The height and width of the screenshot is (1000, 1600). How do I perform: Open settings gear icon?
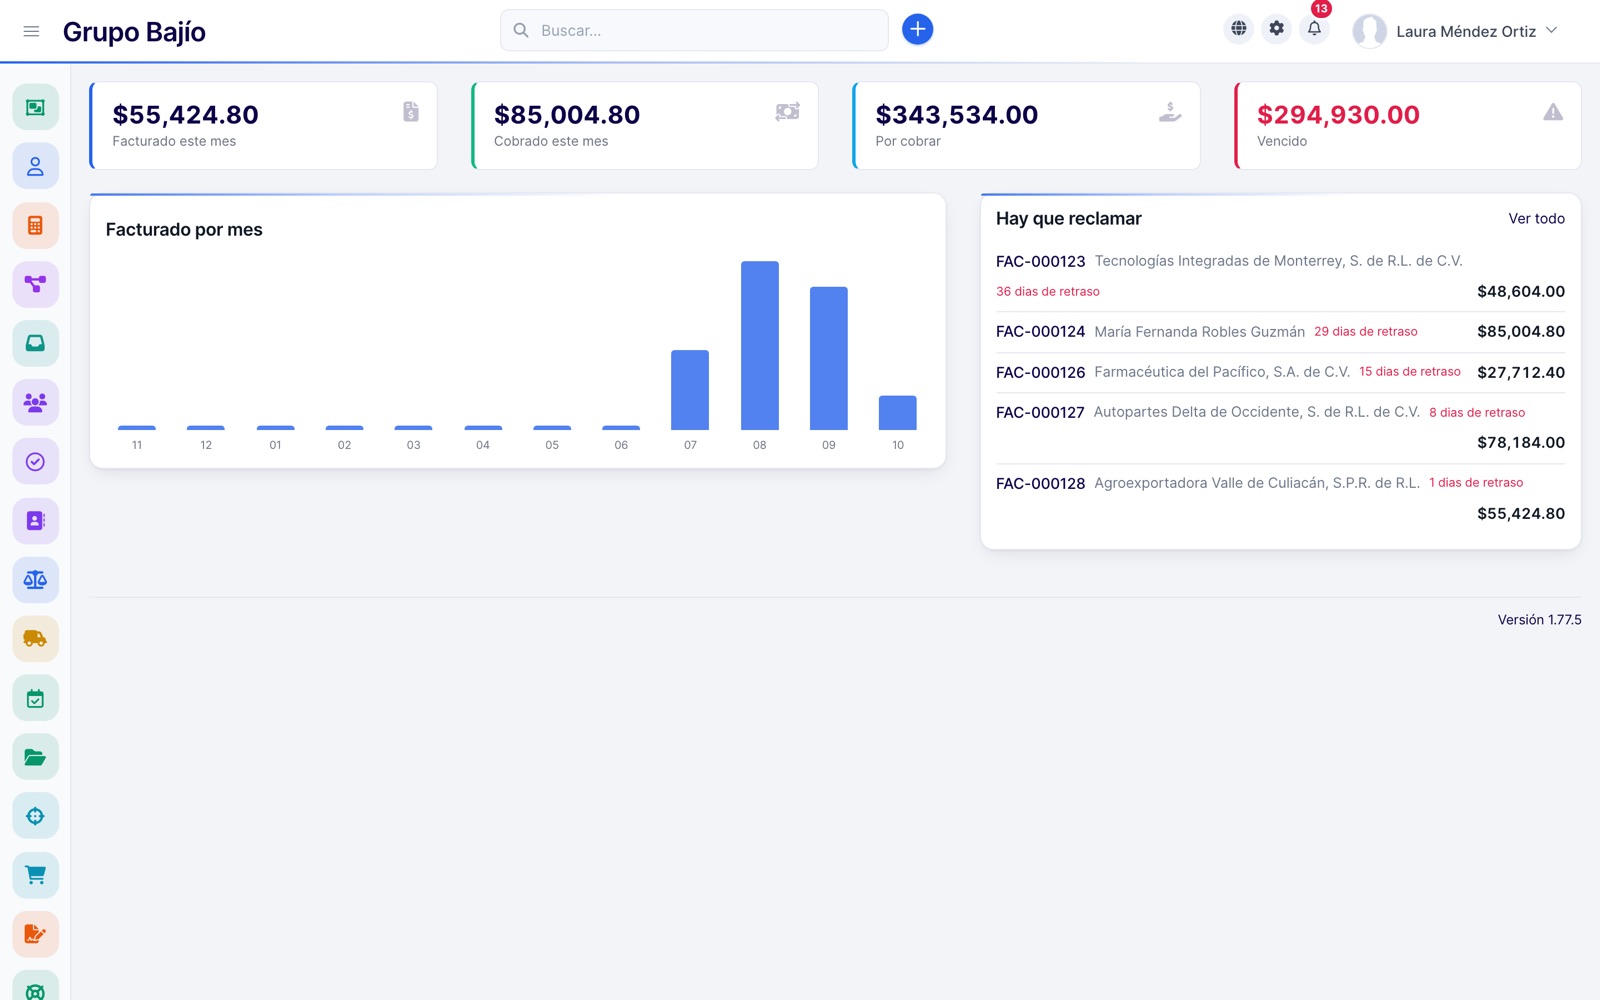click(1276, 29)
